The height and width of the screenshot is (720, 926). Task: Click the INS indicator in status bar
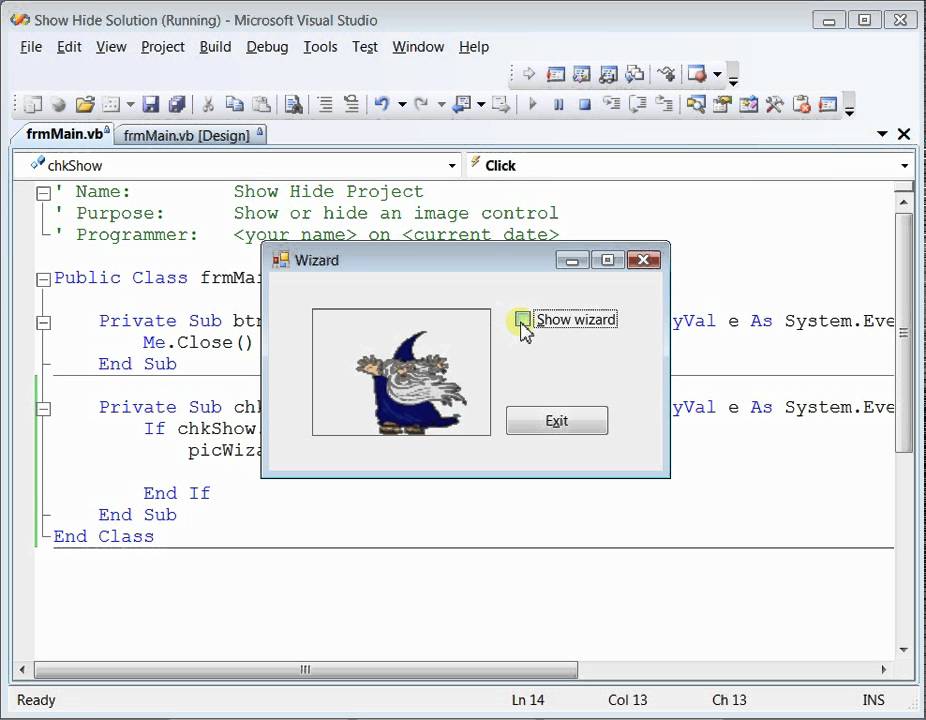[x=873, y=700]
